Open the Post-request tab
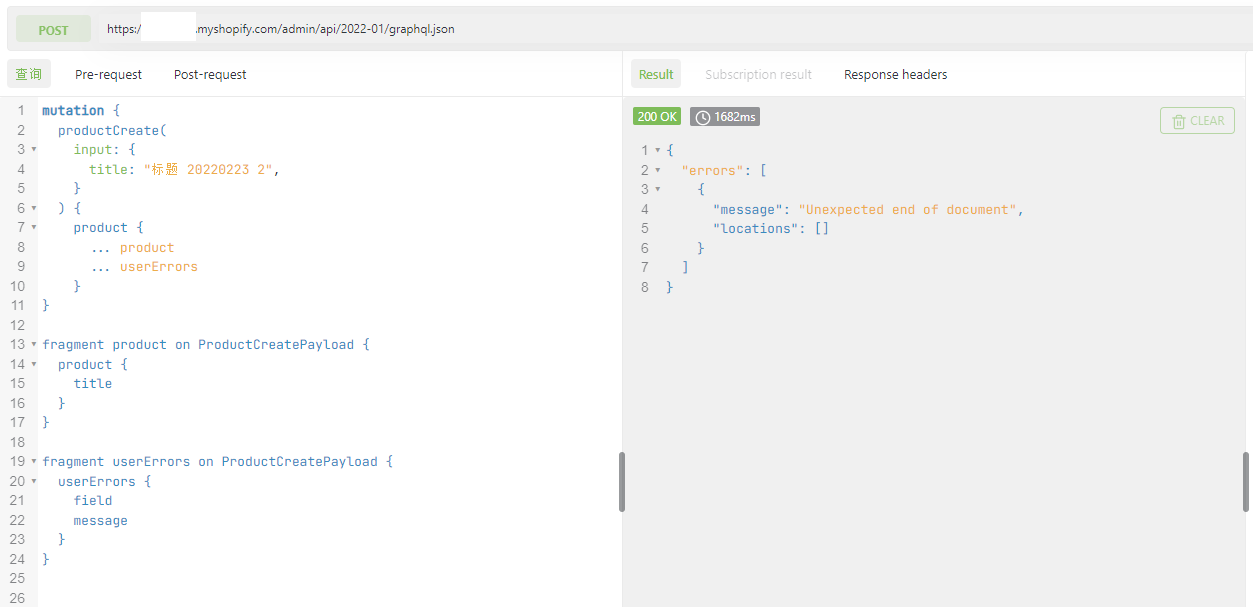The image size is (1253, 607). click(210, 74)
